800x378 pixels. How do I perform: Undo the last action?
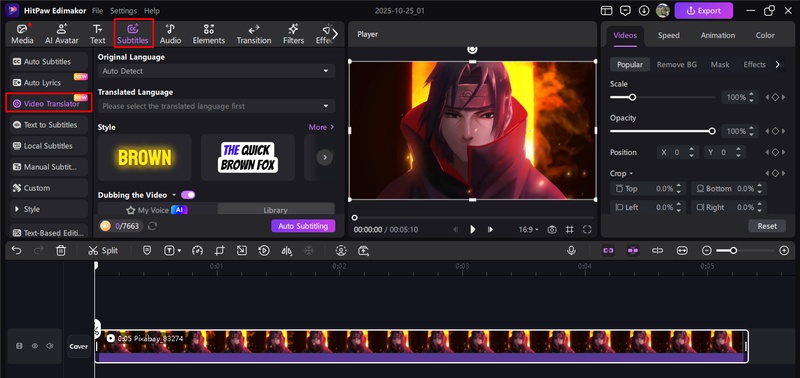16,250
